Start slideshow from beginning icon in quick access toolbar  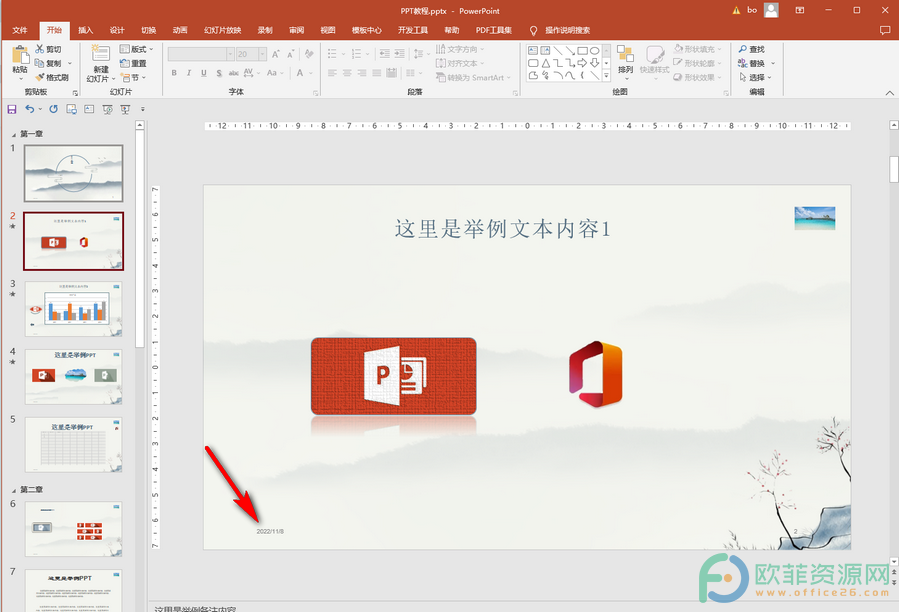[x=107, y=109]
